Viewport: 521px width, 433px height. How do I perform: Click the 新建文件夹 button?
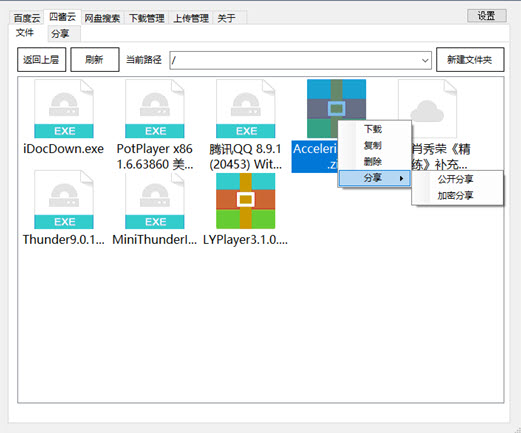tap(470, 60)
